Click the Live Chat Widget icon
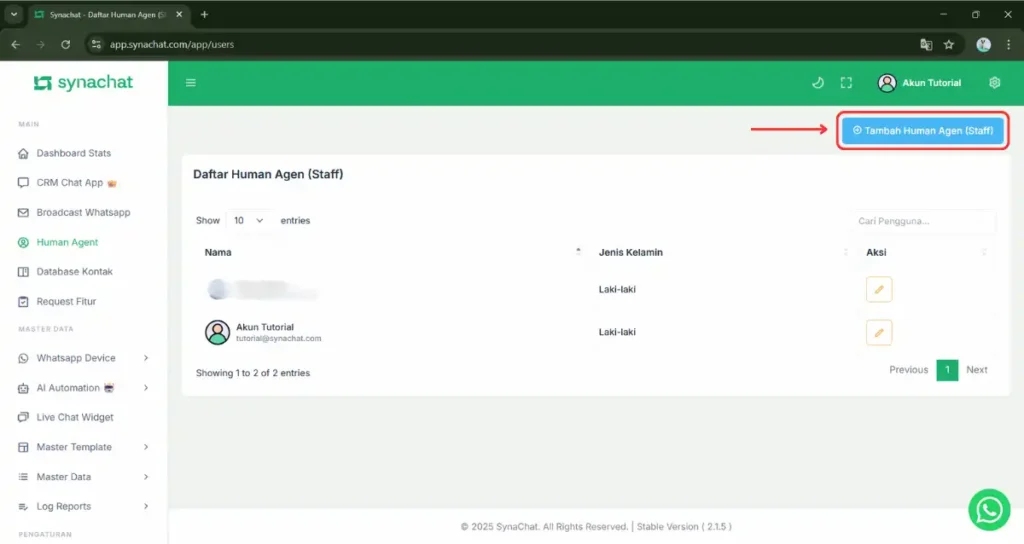1024x544 pixels. click(24, 417)
